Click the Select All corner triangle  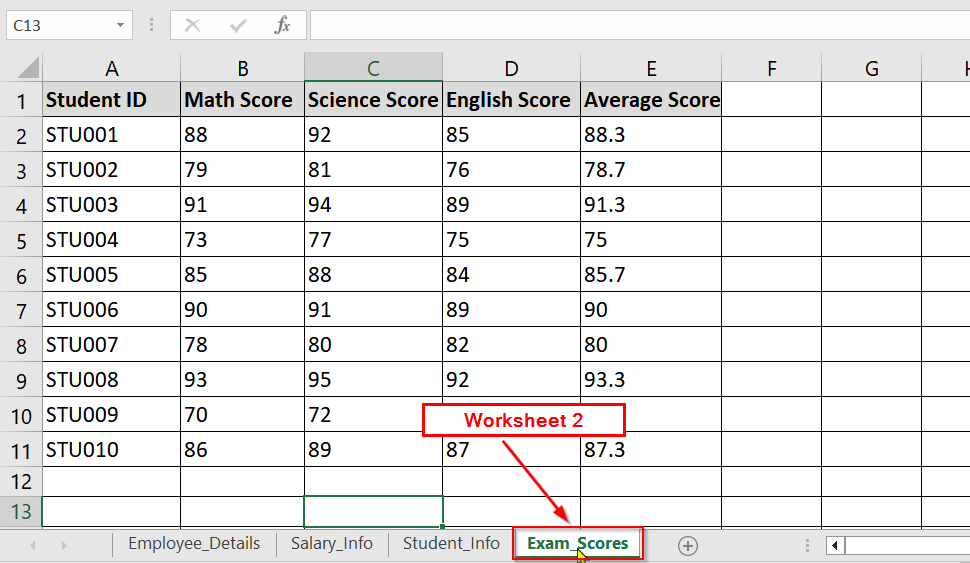tap(28, 67)
